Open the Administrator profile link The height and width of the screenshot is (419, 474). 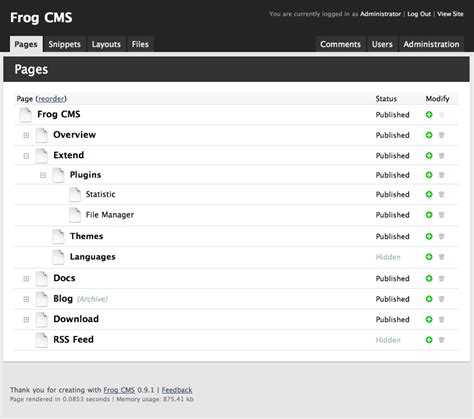380,14
